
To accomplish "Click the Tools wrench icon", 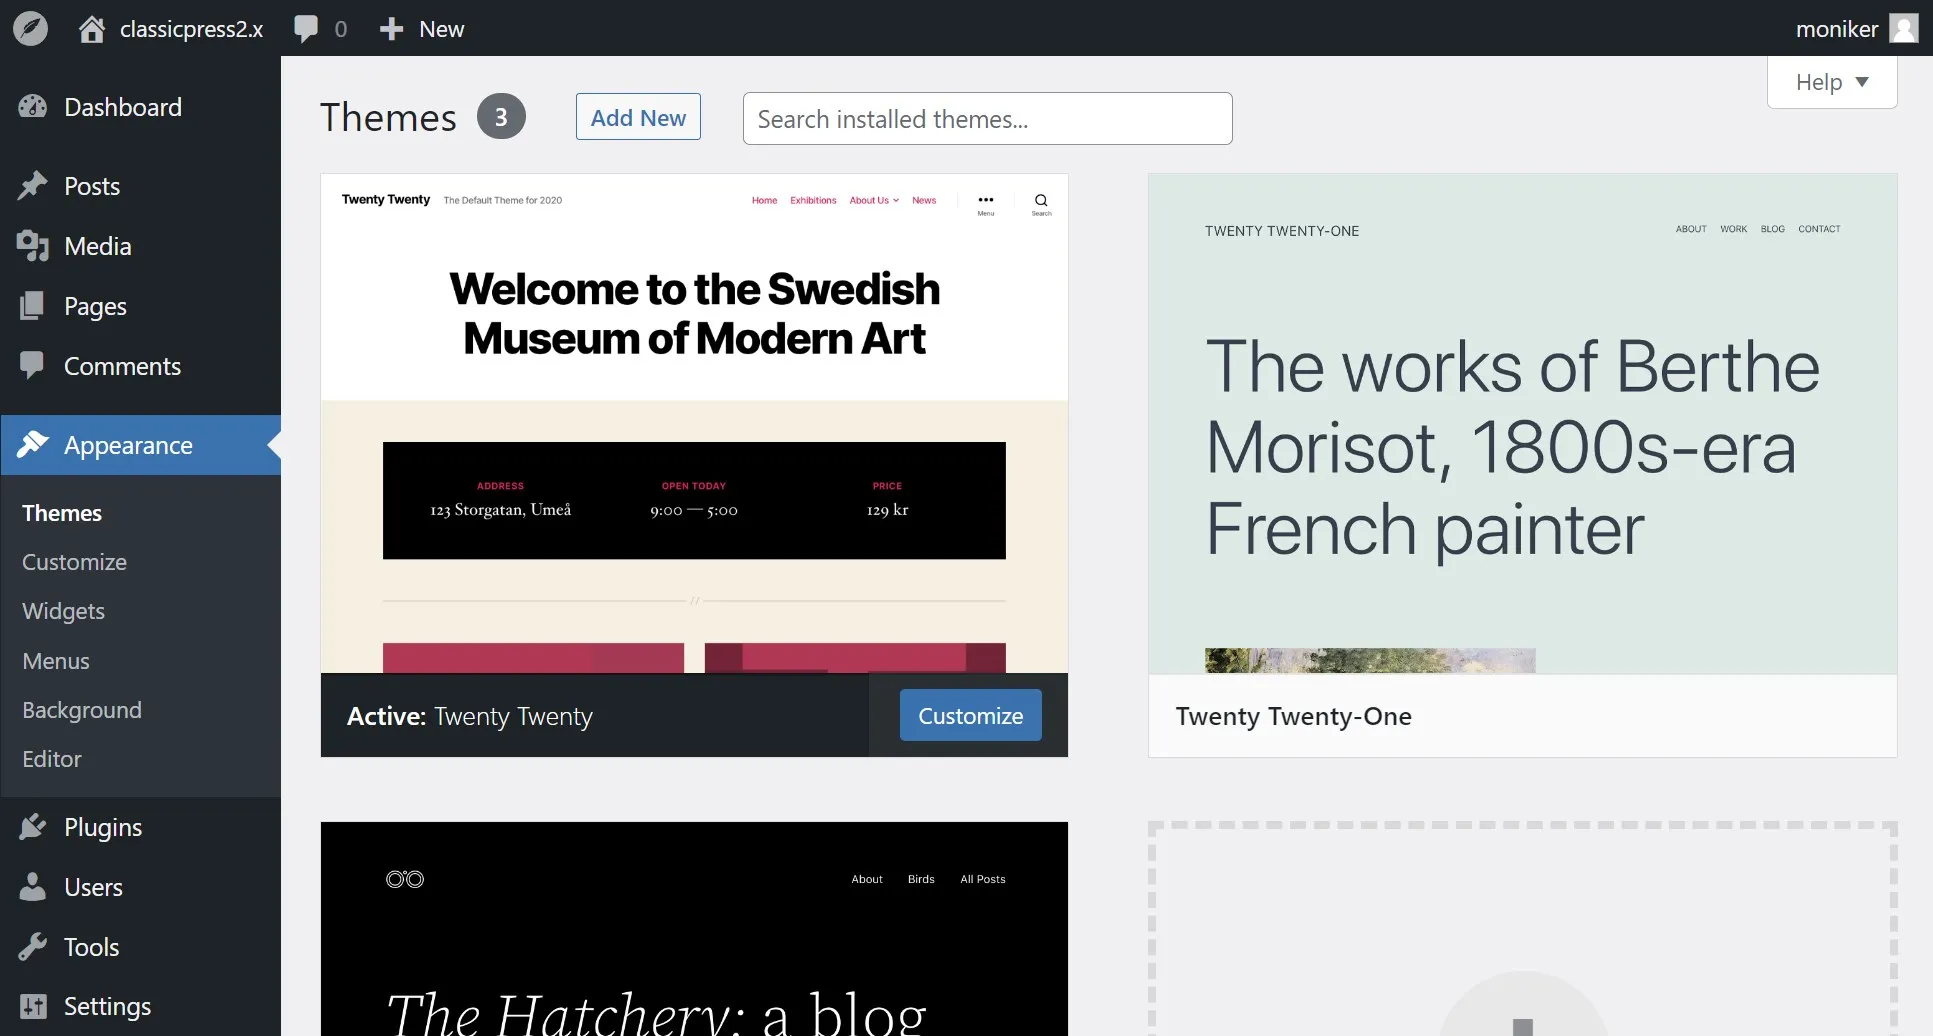I will (x=33, y=947).
